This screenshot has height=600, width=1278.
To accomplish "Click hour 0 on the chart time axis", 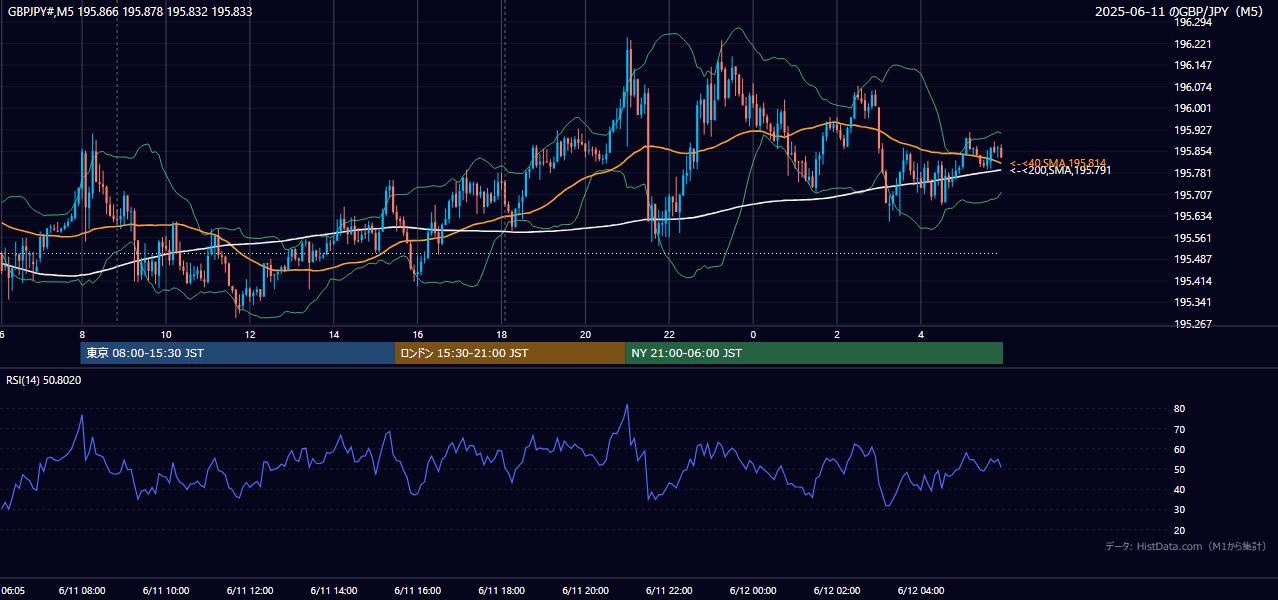I will pos(753,334).
